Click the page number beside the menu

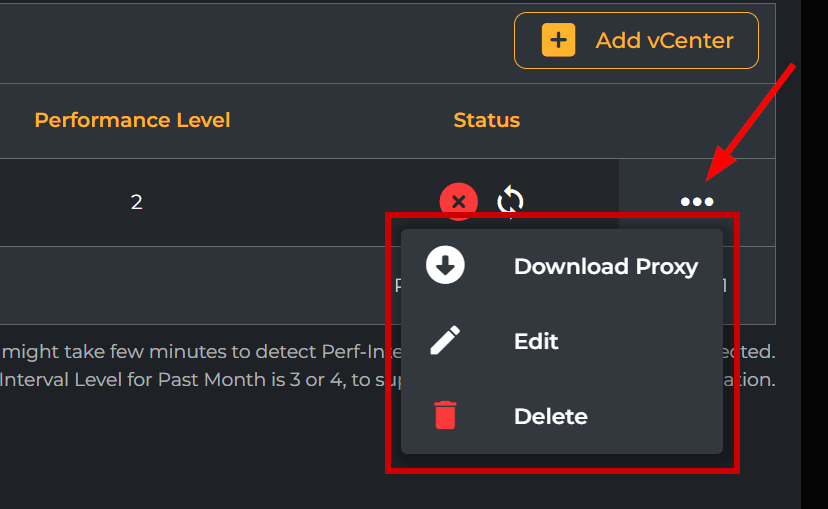tap(724, 286)
